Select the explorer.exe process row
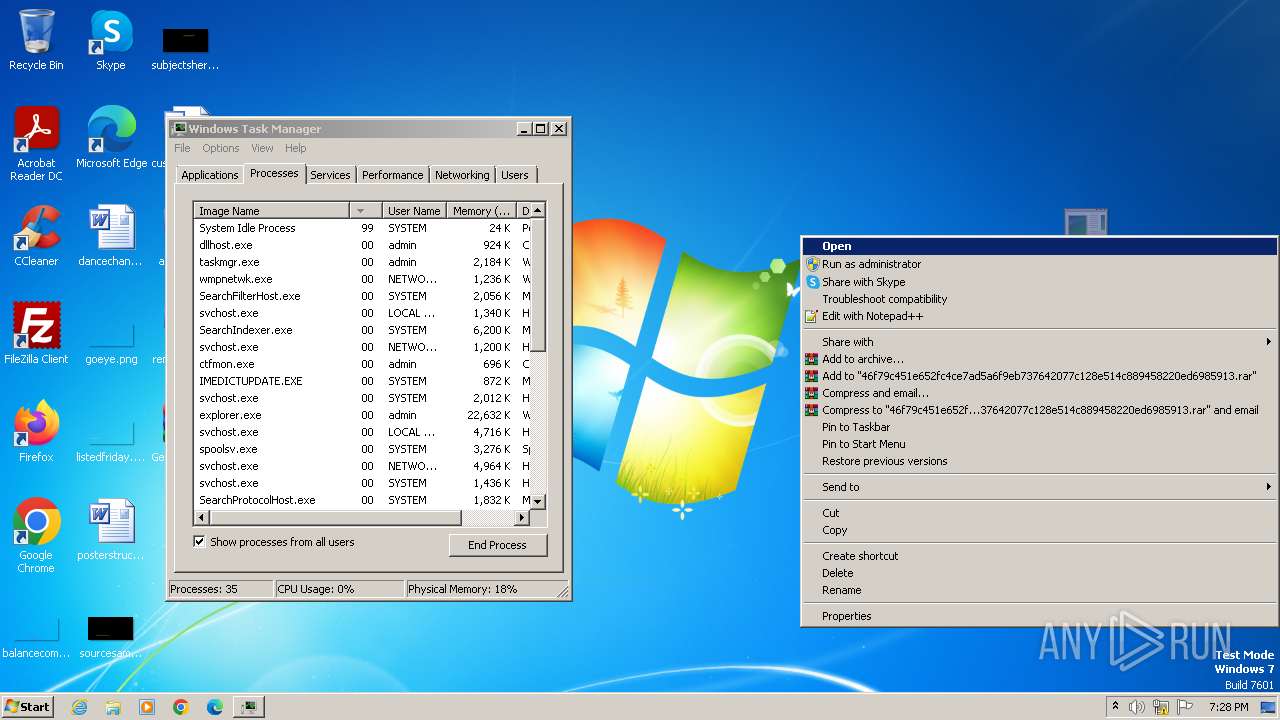Image resolution: width=1280 pixels, height=720 pixels. pyautogui.click(x=361, y=415)
